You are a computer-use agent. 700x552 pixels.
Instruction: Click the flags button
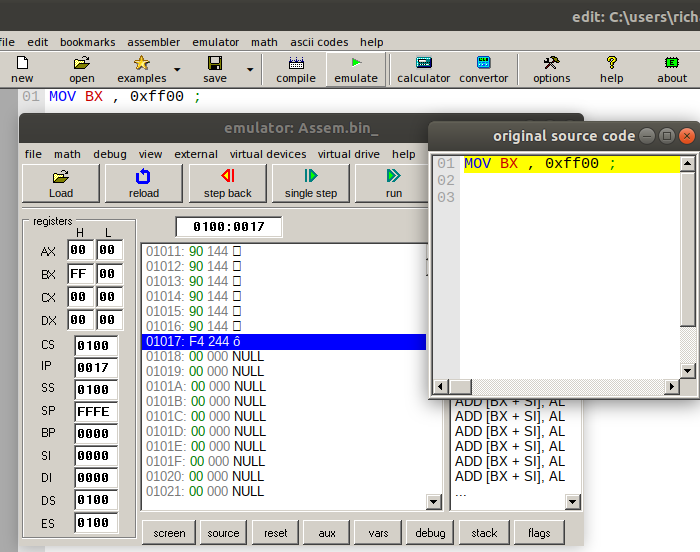[x=539, y=533]
